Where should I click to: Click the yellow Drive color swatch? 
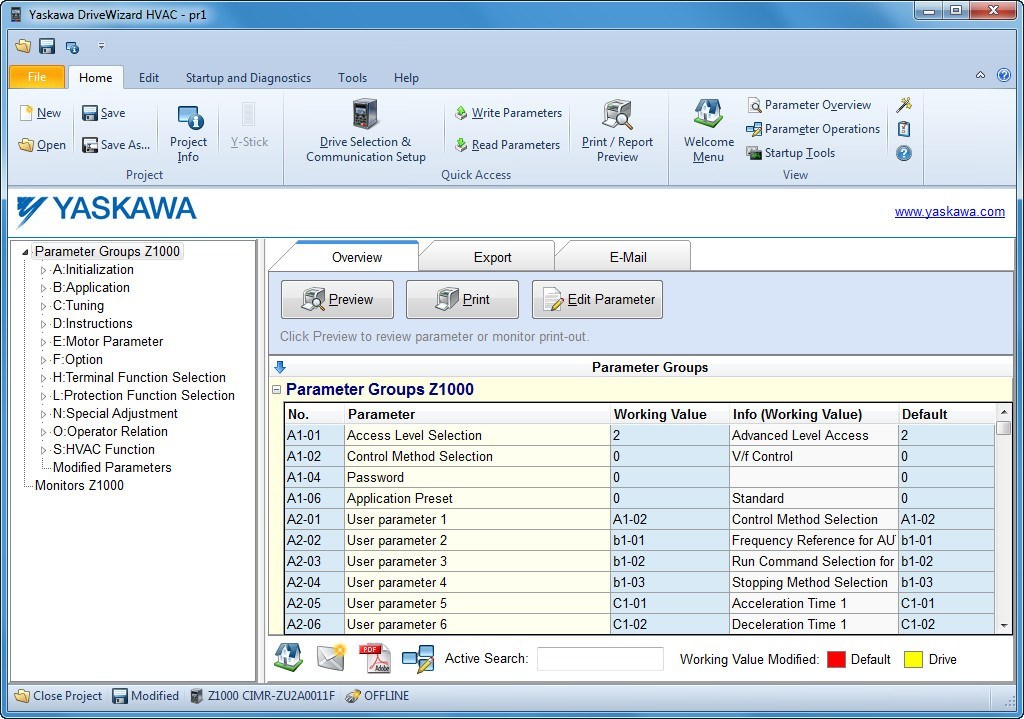pyautogui.click(x=914, y=659)
